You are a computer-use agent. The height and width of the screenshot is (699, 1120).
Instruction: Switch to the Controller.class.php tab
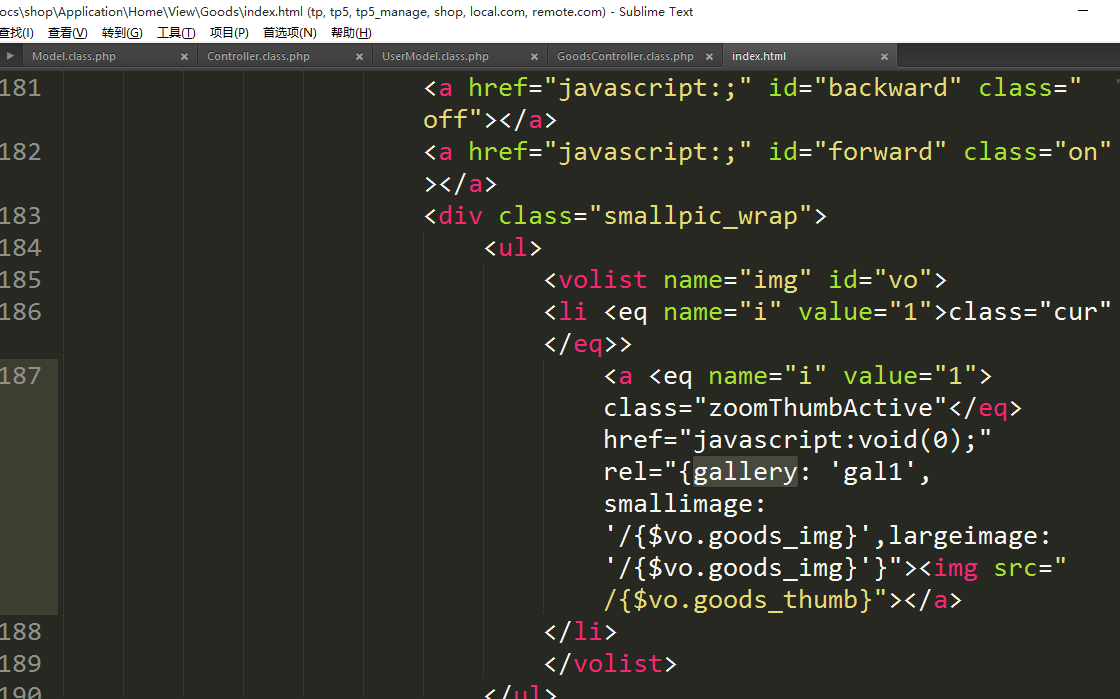(258, 57)
